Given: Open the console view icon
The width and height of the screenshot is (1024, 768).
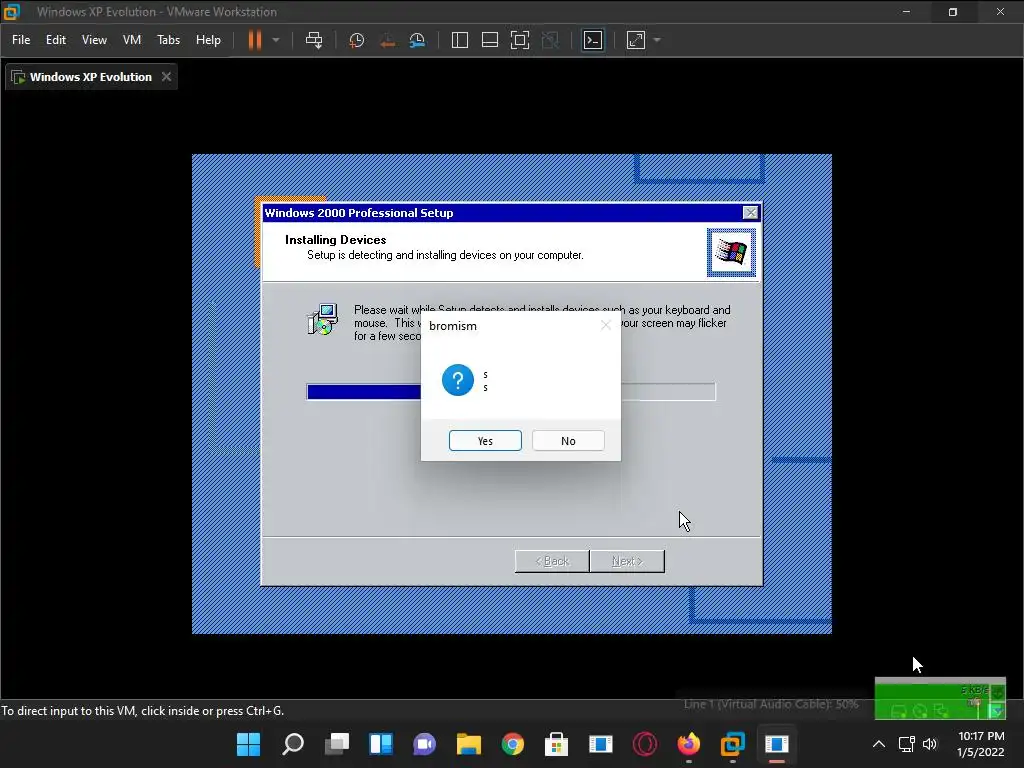Looking at the screenshot, I should tap(593, 40).
